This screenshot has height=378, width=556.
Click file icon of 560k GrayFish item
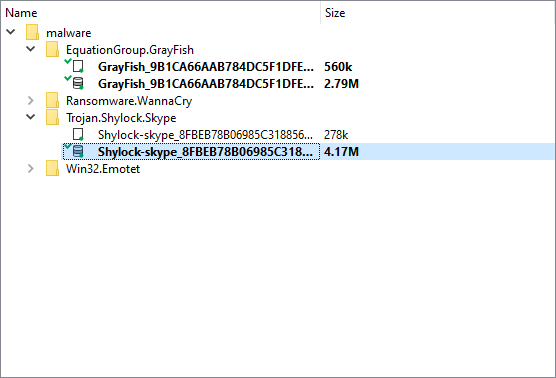pyautogui.click(x=78, y=66)
